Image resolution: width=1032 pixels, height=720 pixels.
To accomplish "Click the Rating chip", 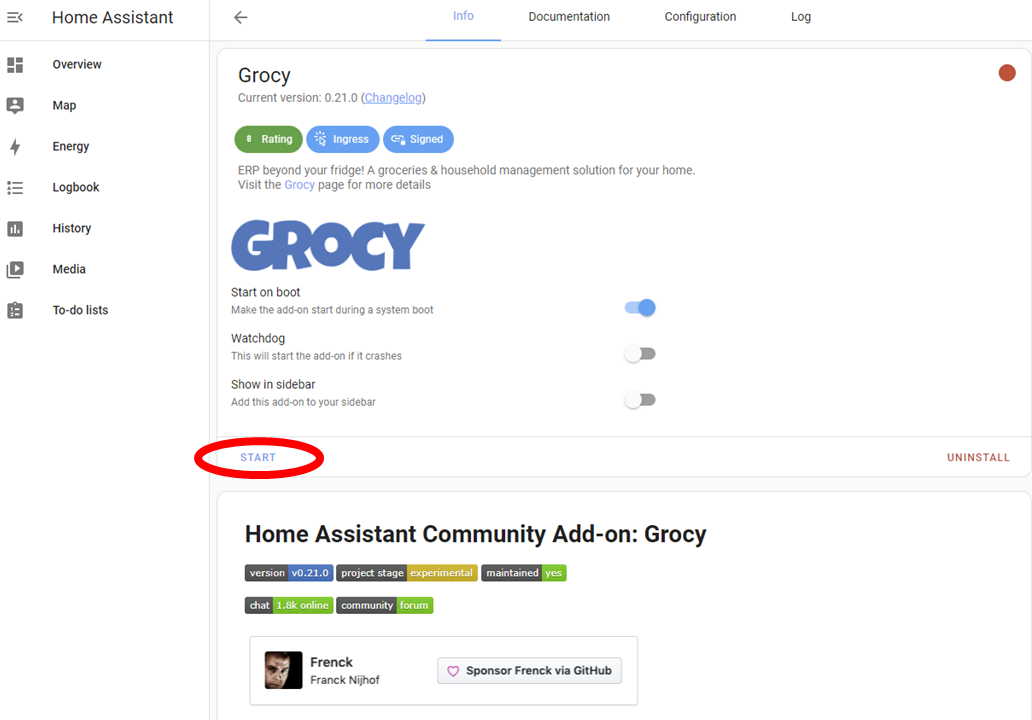I will tap(269, 139).
